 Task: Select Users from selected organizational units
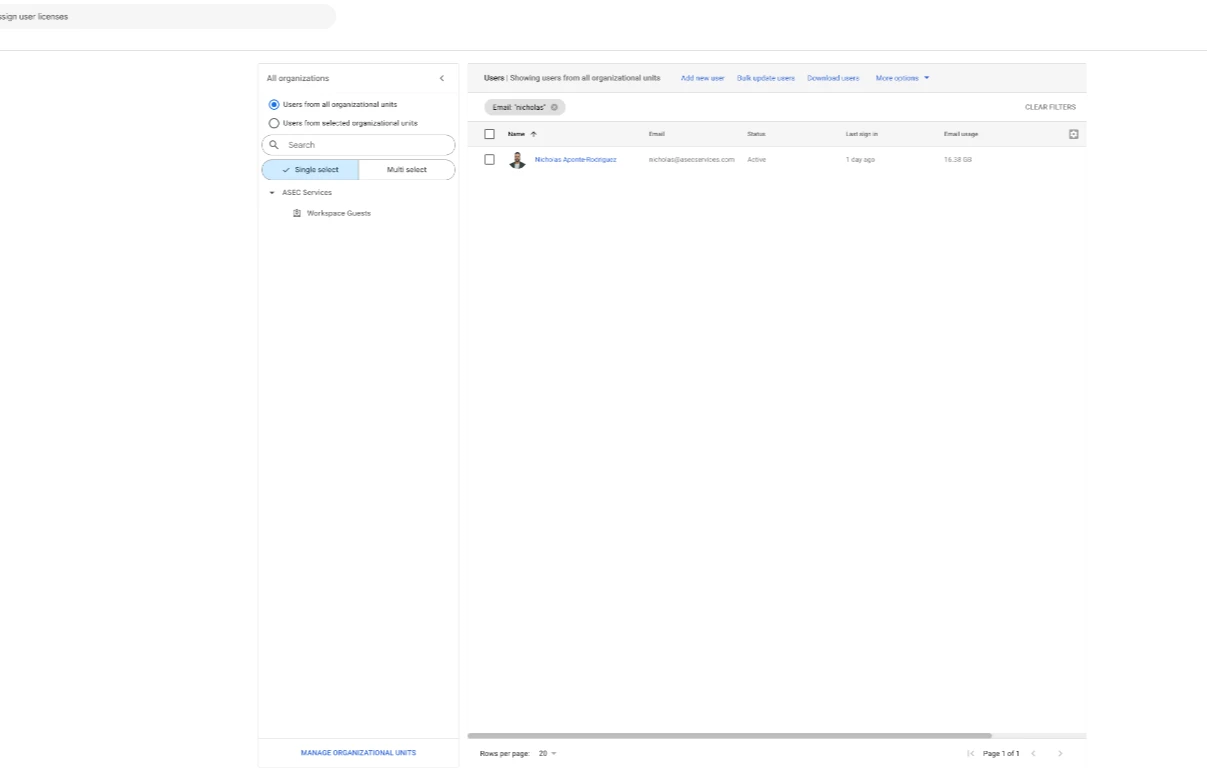tap(274, 123)
